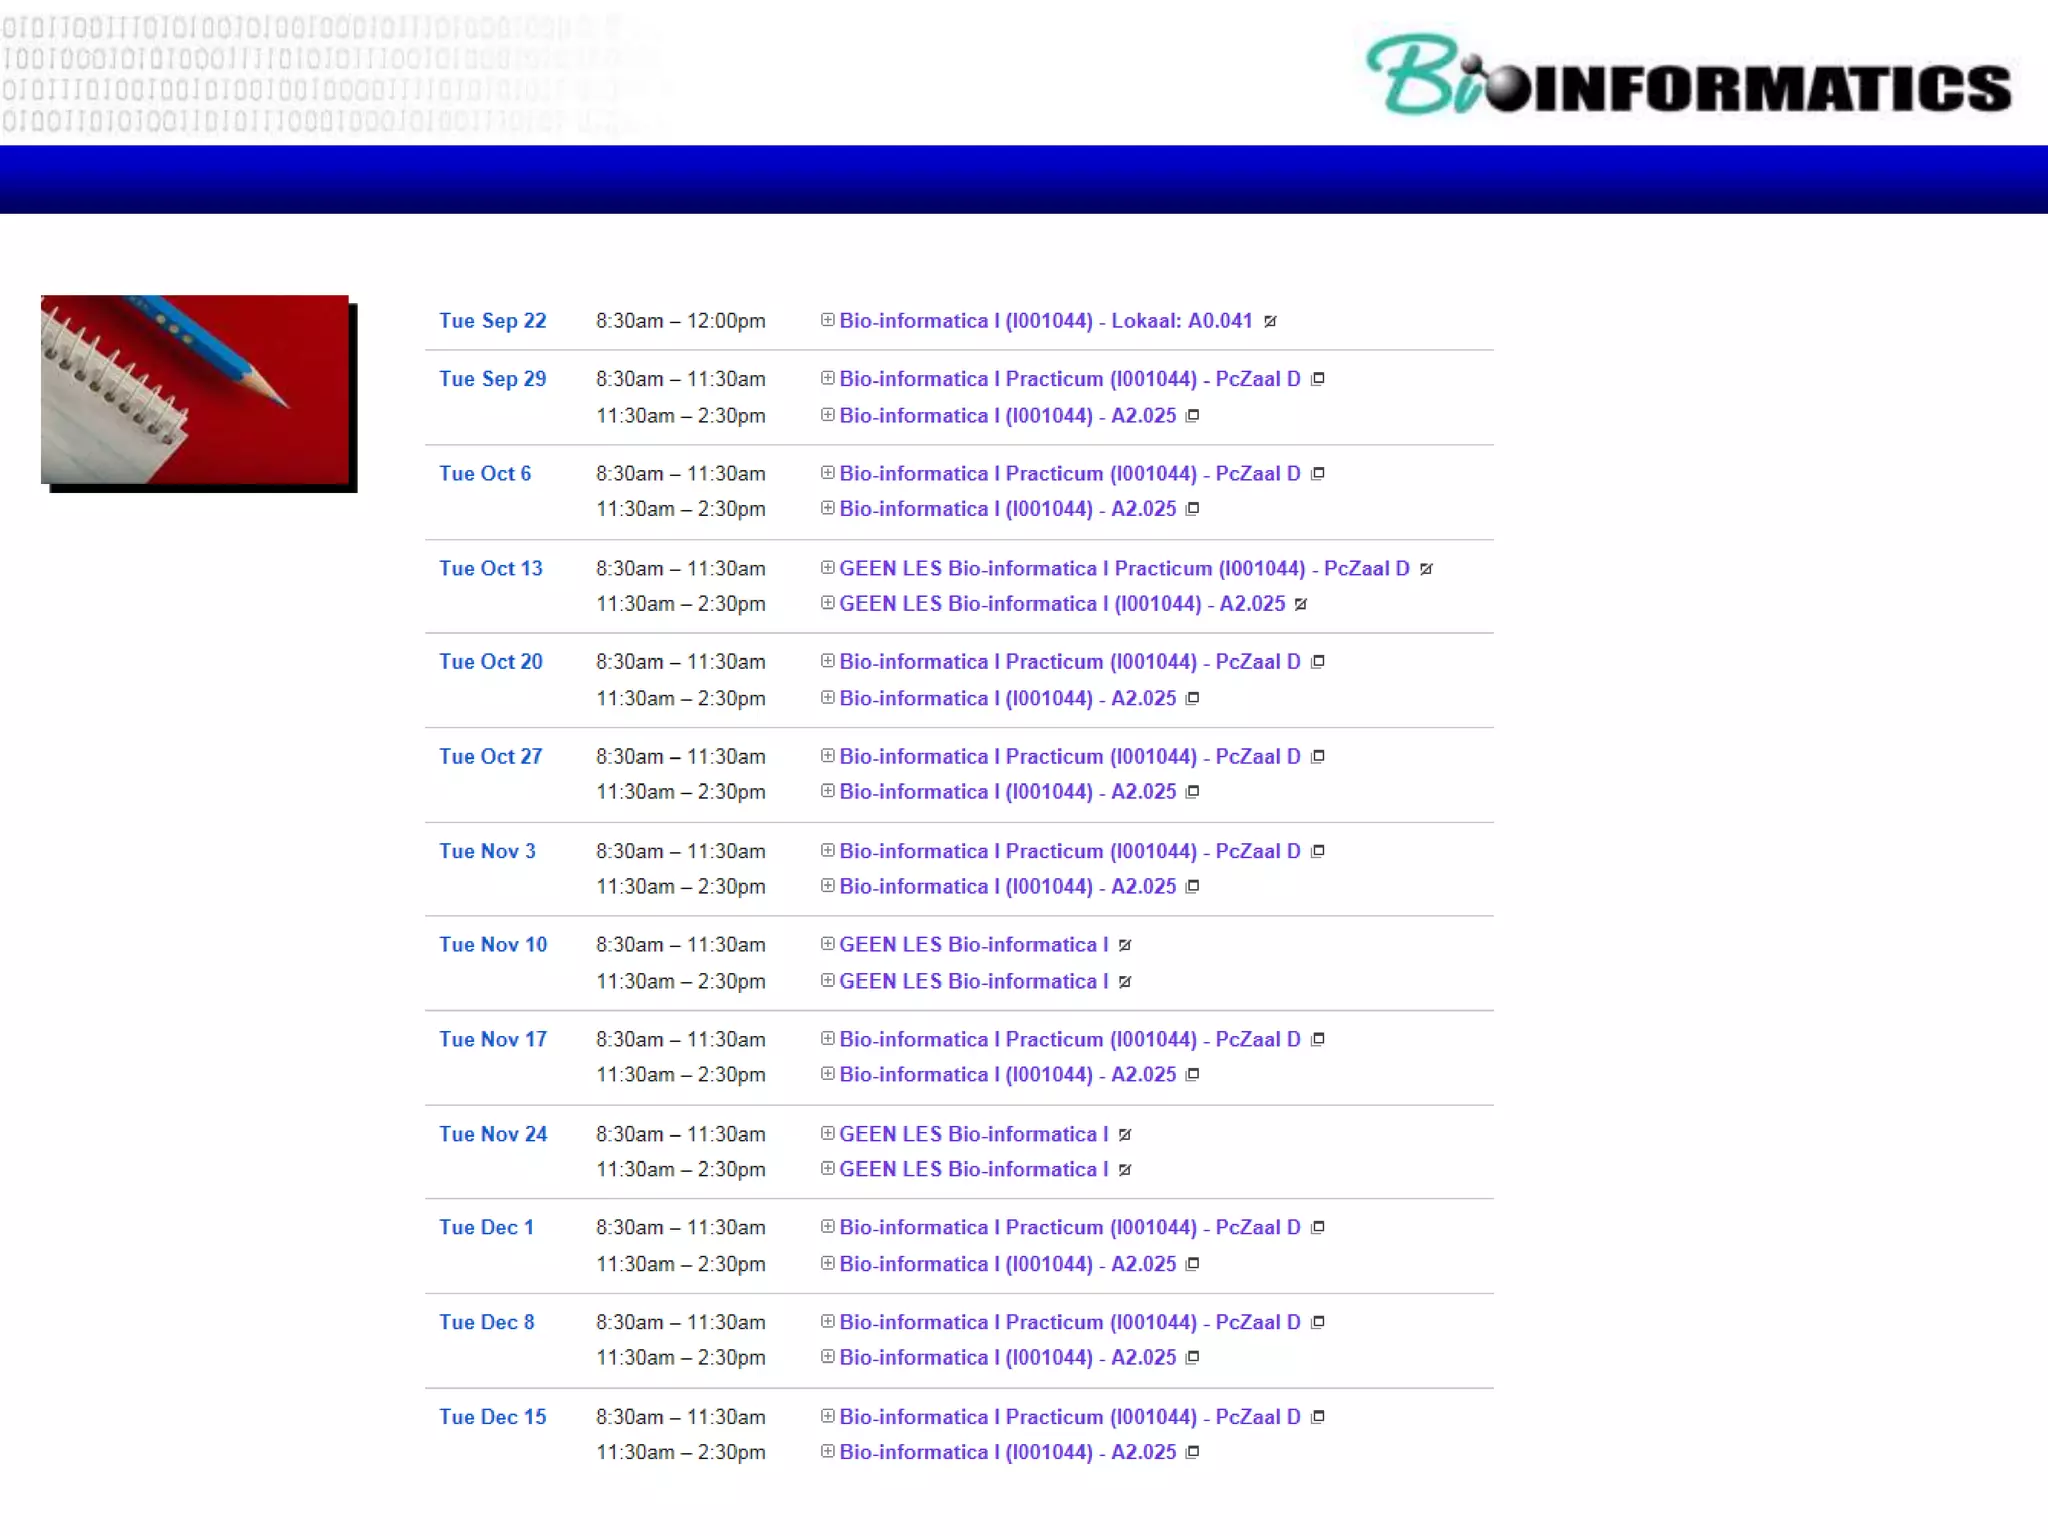Expand Oct 20 Practicum PcZaal D plus box
The width and height of the screenshot is (2048, 1536).
[x=827, y=661]
